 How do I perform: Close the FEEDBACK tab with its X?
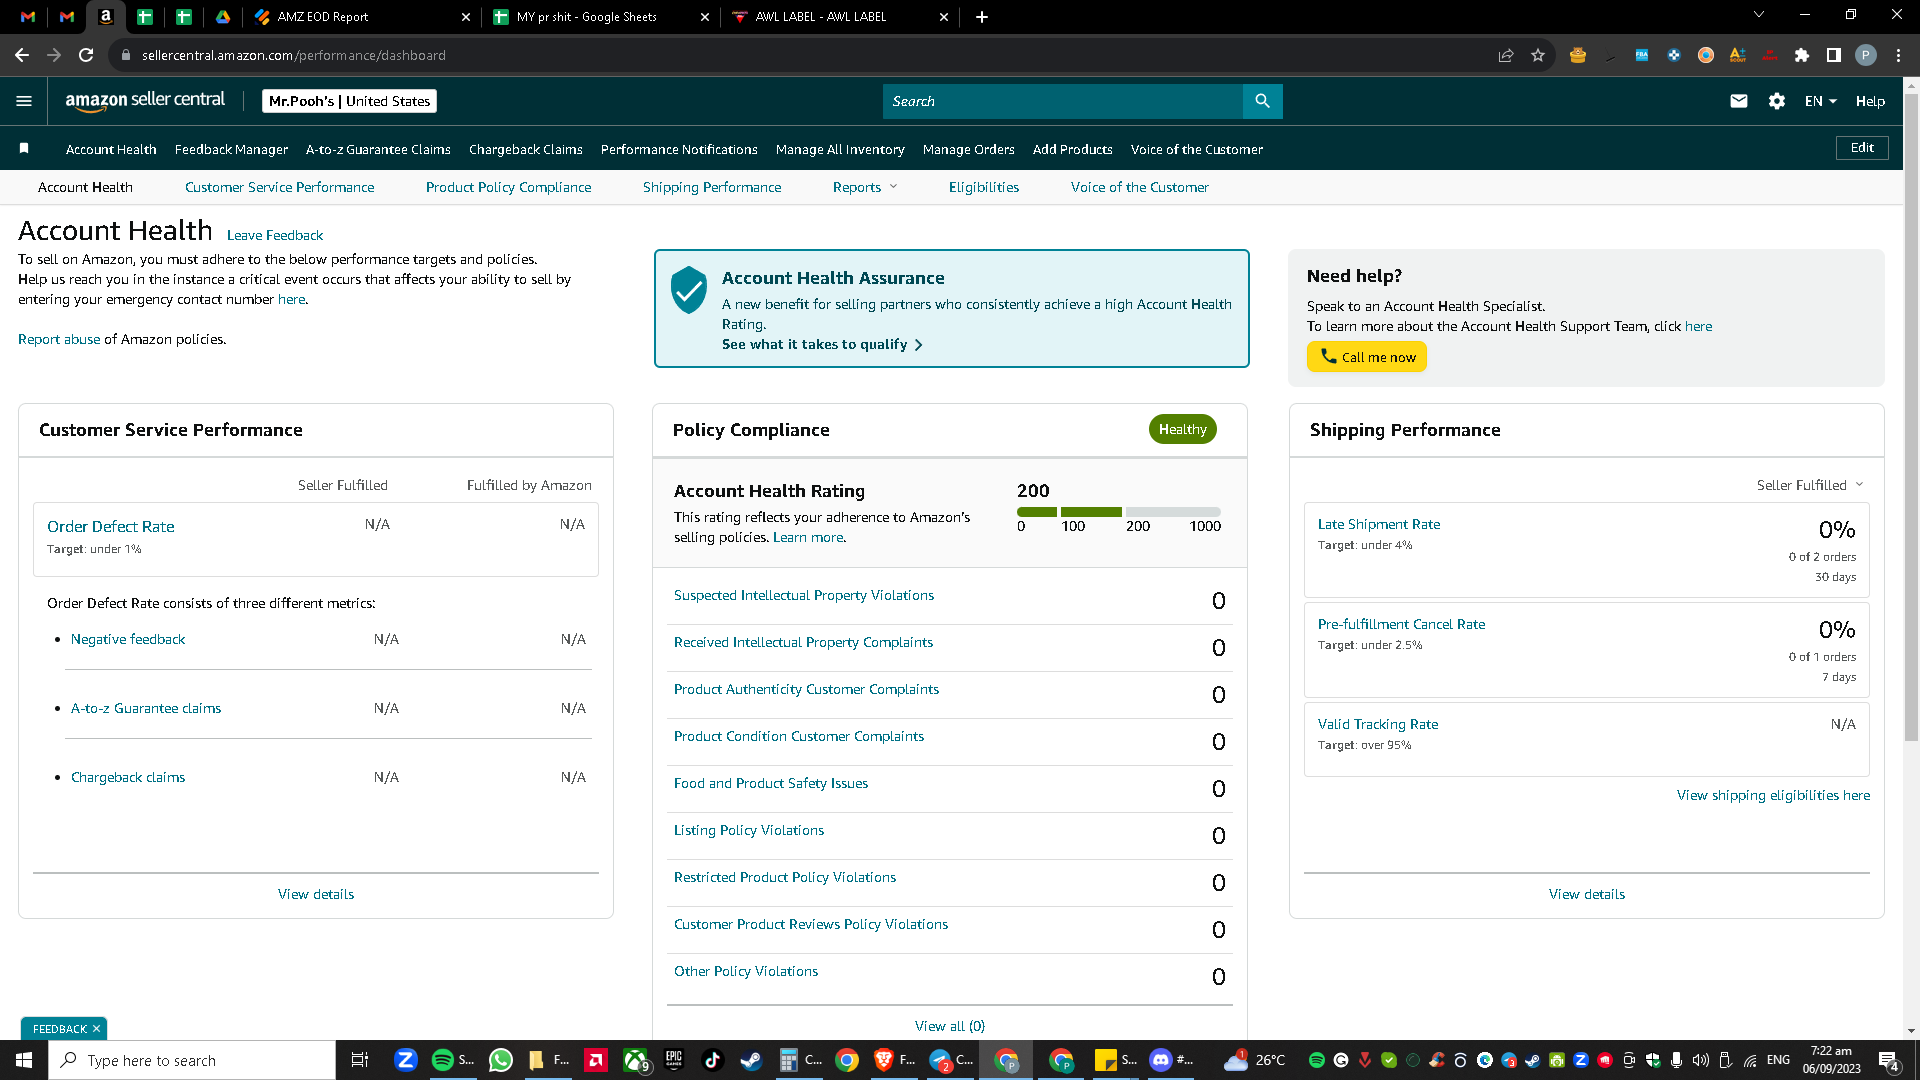click(x=96, y=1029)
